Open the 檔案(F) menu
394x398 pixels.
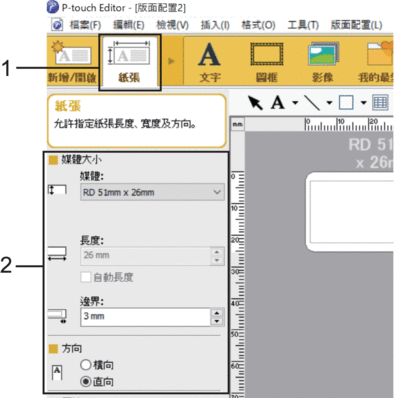click(x=85, y=25)
